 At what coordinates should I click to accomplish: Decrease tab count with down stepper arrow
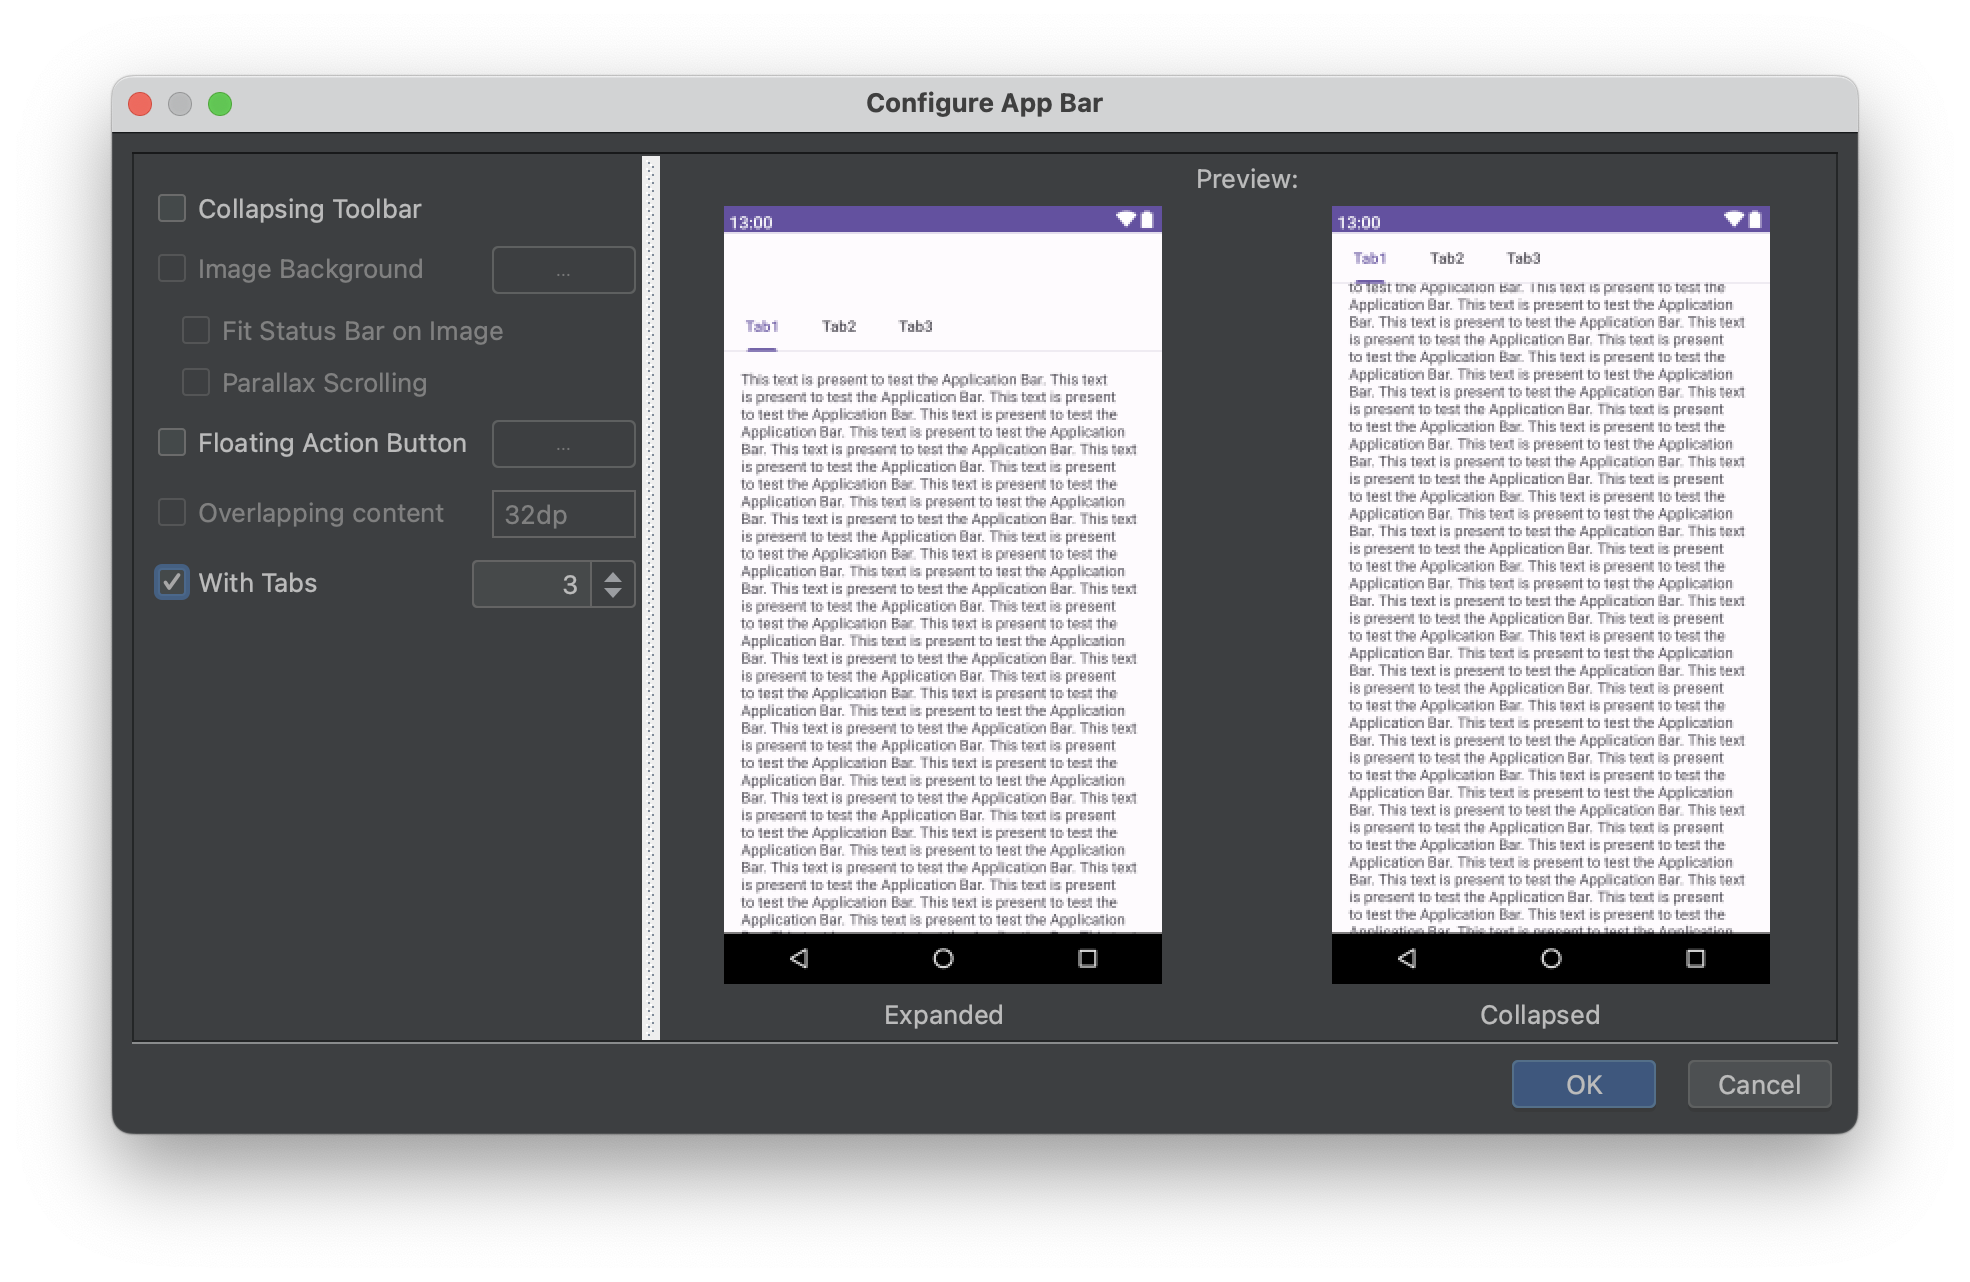(613, 593)
